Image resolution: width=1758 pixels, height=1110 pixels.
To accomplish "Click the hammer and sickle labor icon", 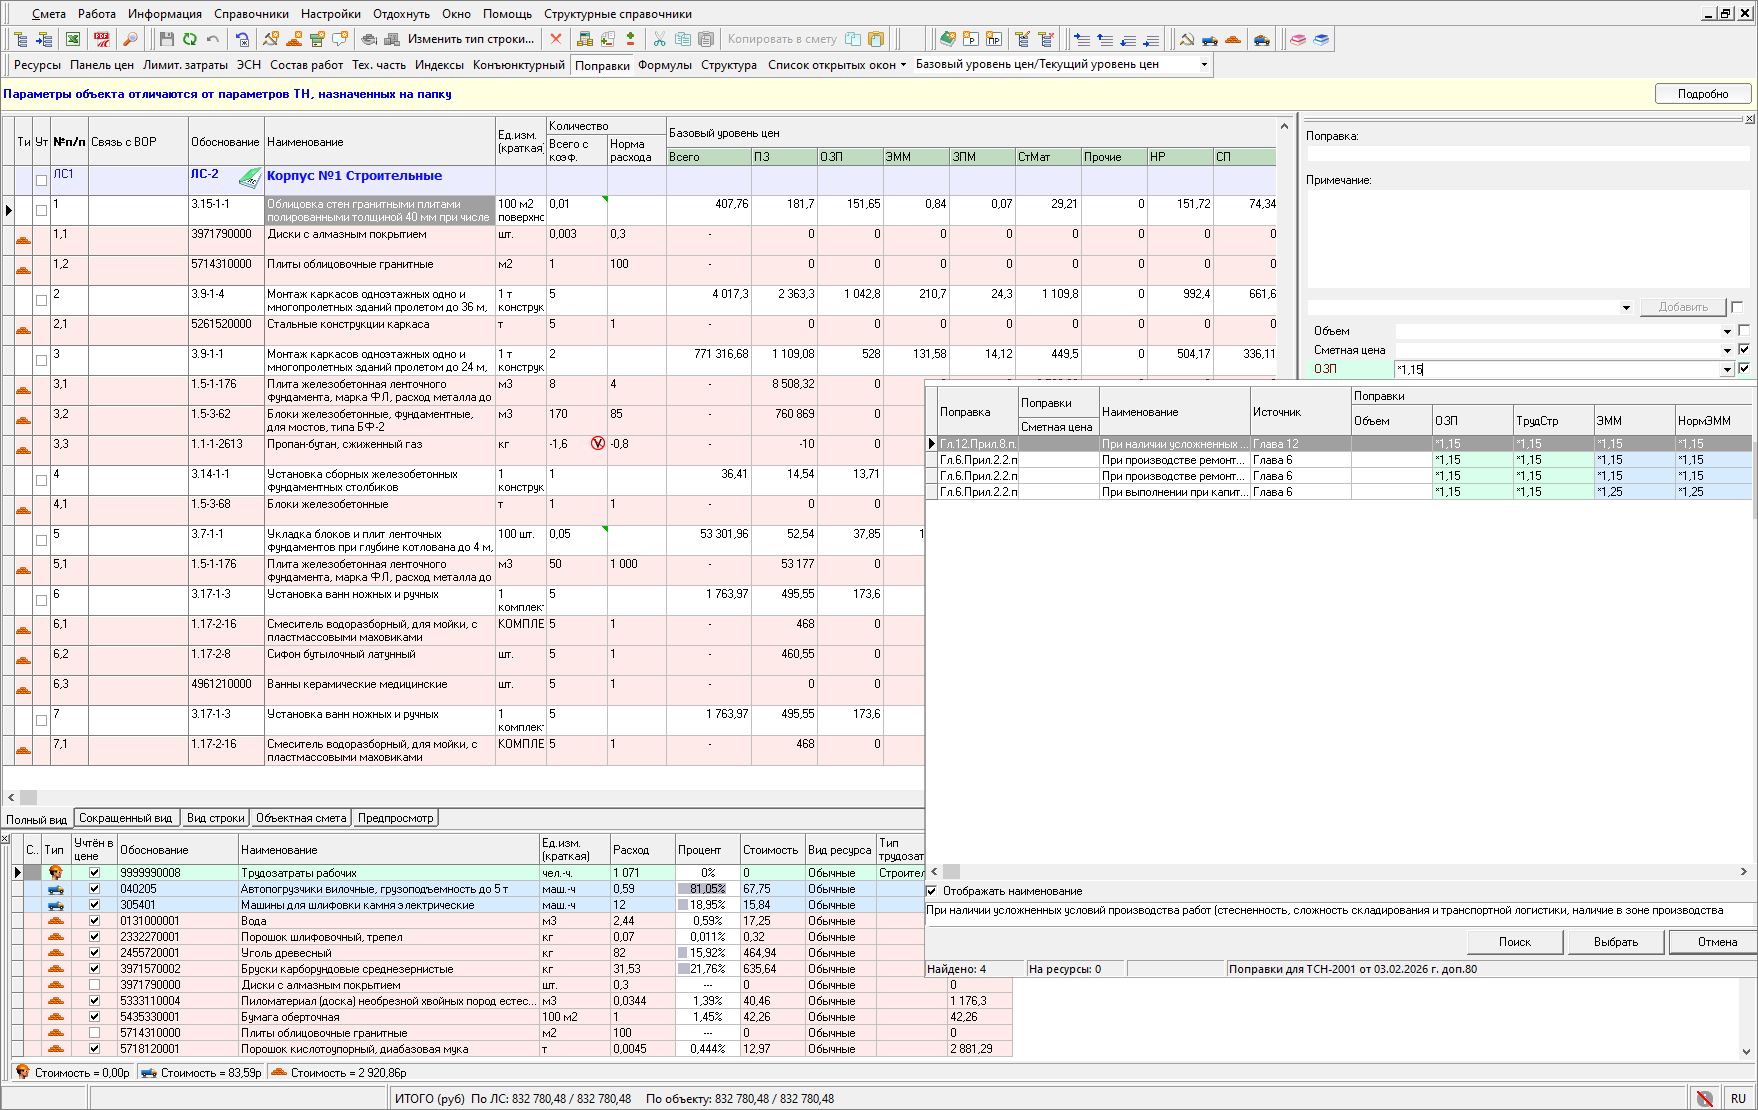I will point(1186,39).
